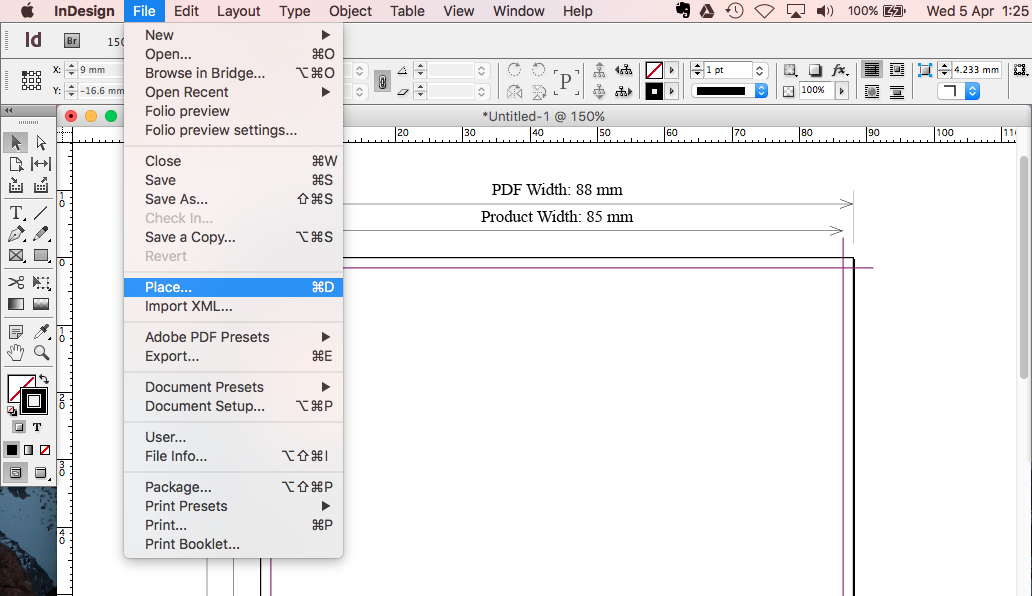Image resolution: width=1032 pixels, height=596 pixels.
Task: Select the Hand tool
Action: pyautogui.click(x=16, y=353)
